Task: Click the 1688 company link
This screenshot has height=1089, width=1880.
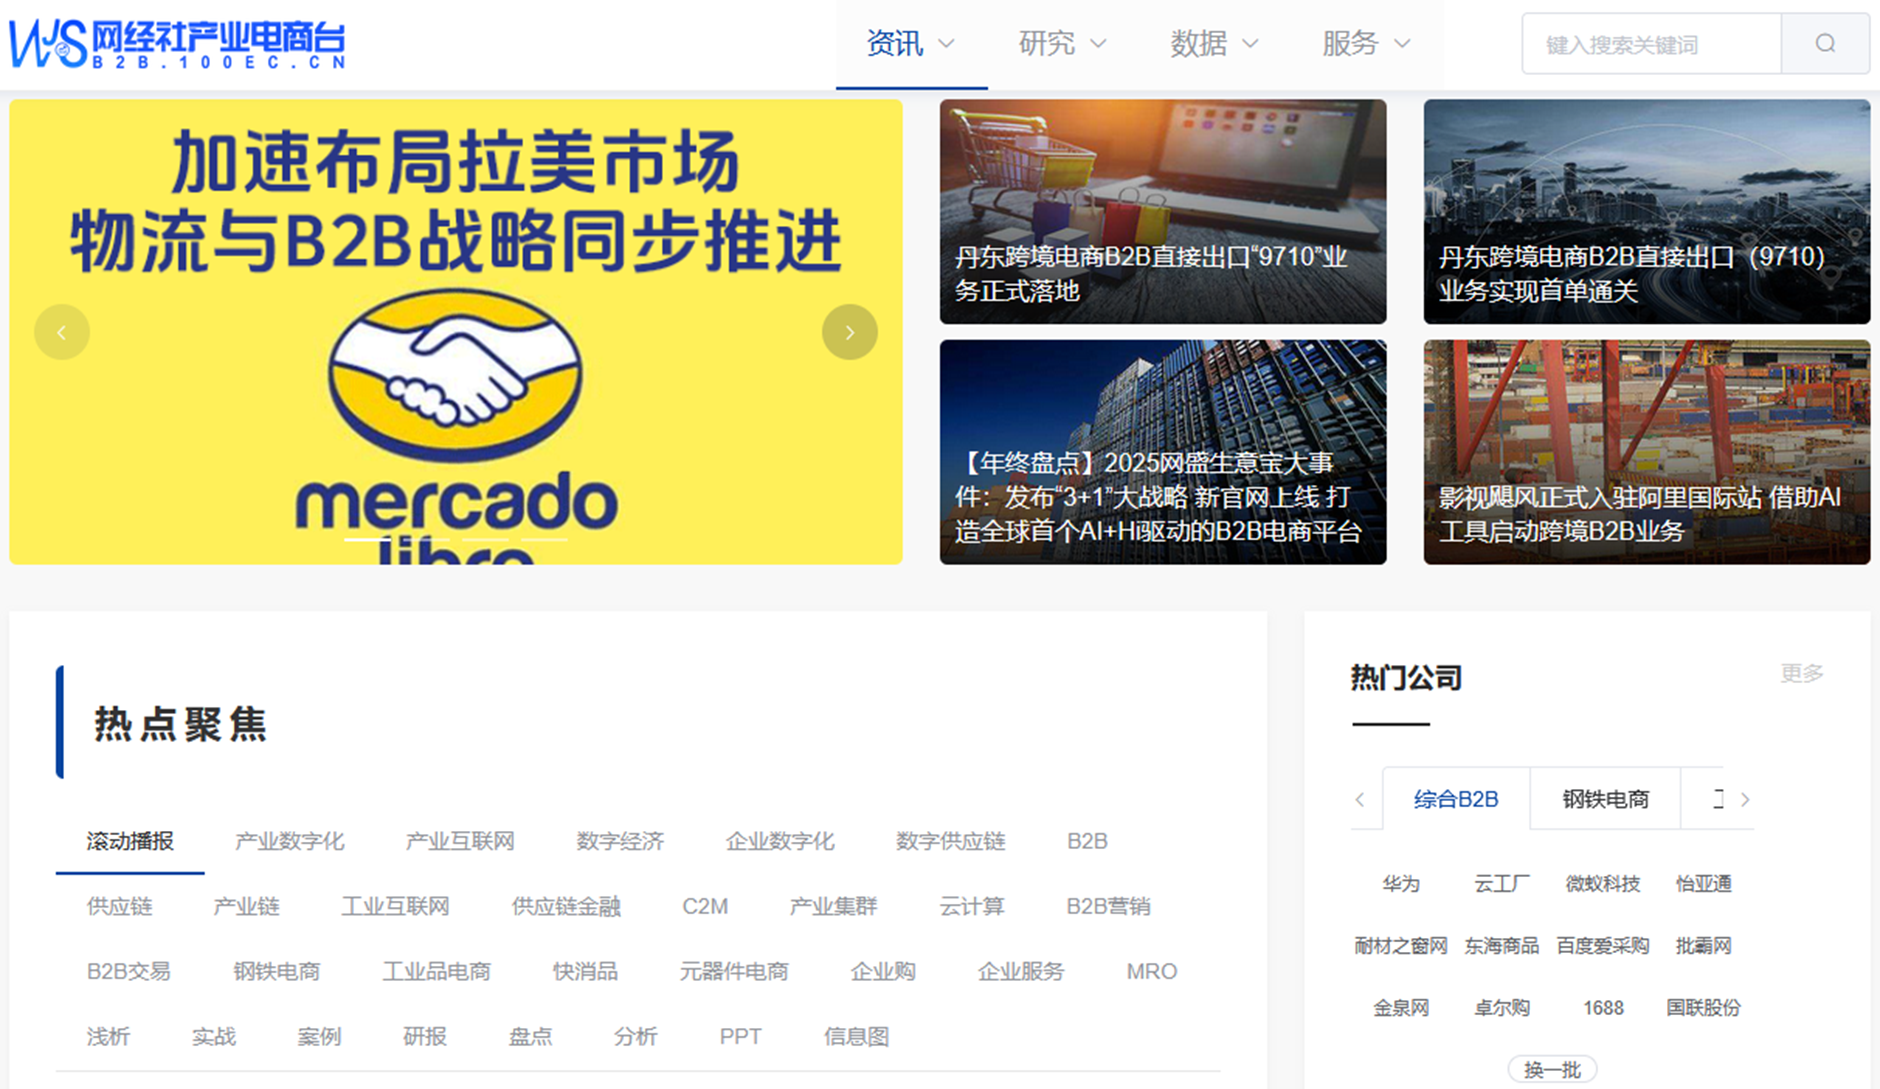Action: point(1603,1008)
